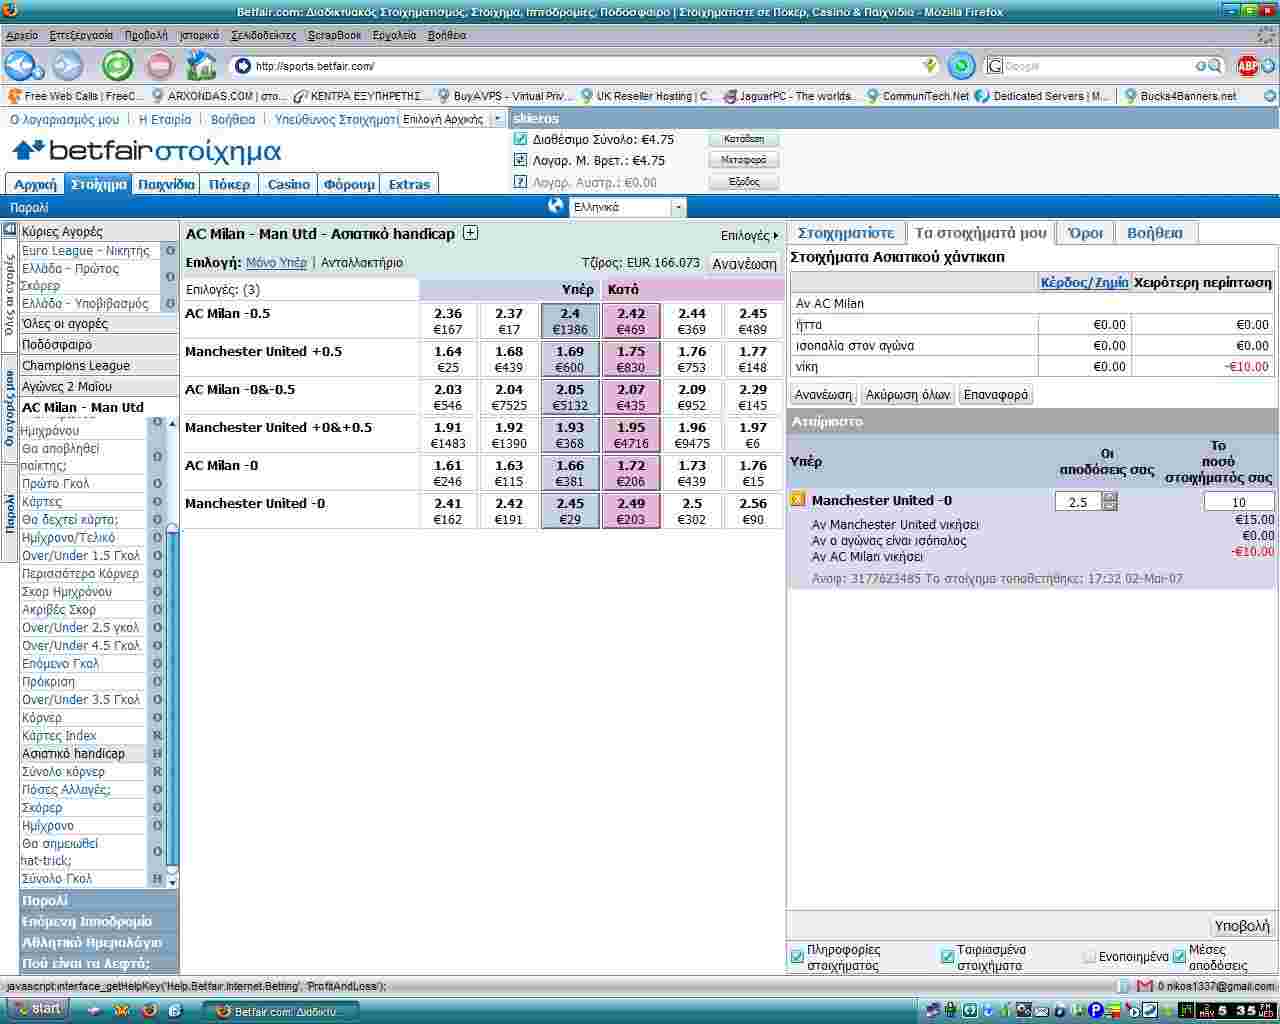Click the Start button on taskbar
1280x1024 pixels.
[37, 1008]
